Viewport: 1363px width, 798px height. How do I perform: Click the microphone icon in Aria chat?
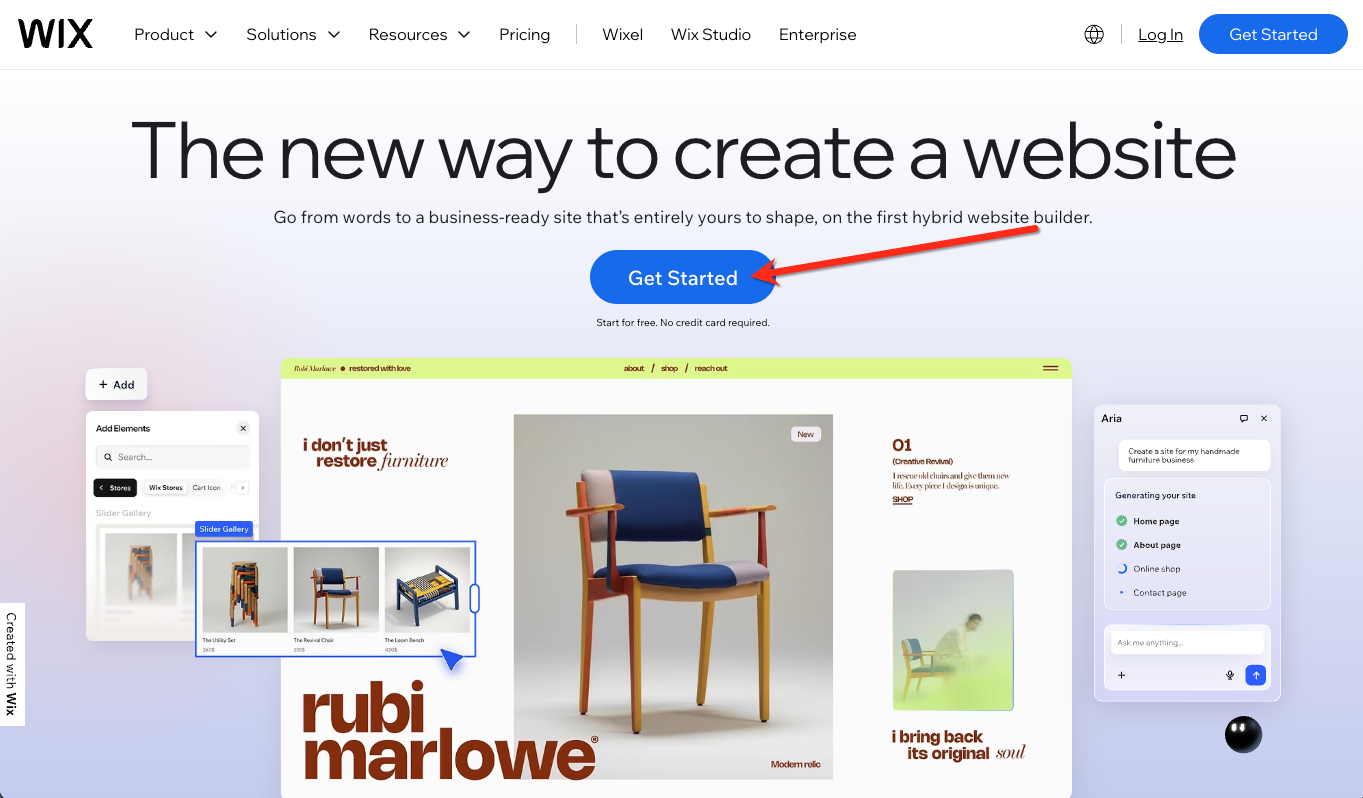1230,675
